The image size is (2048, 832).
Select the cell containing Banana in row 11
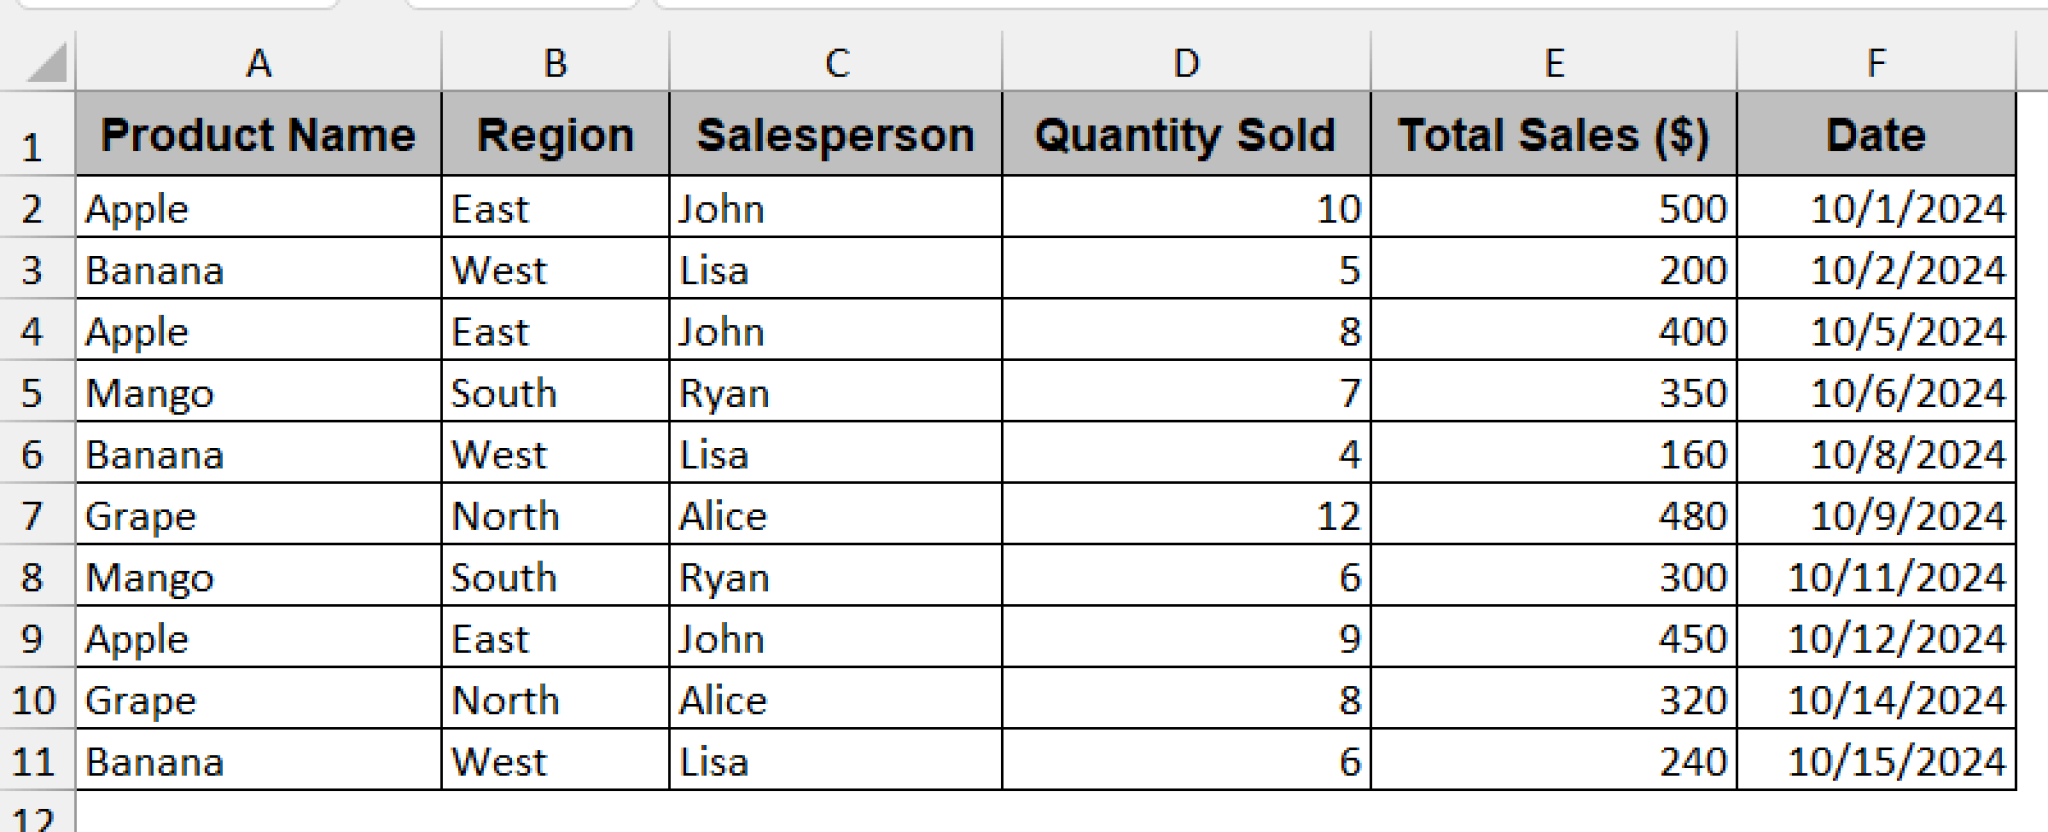coord(260,760)
